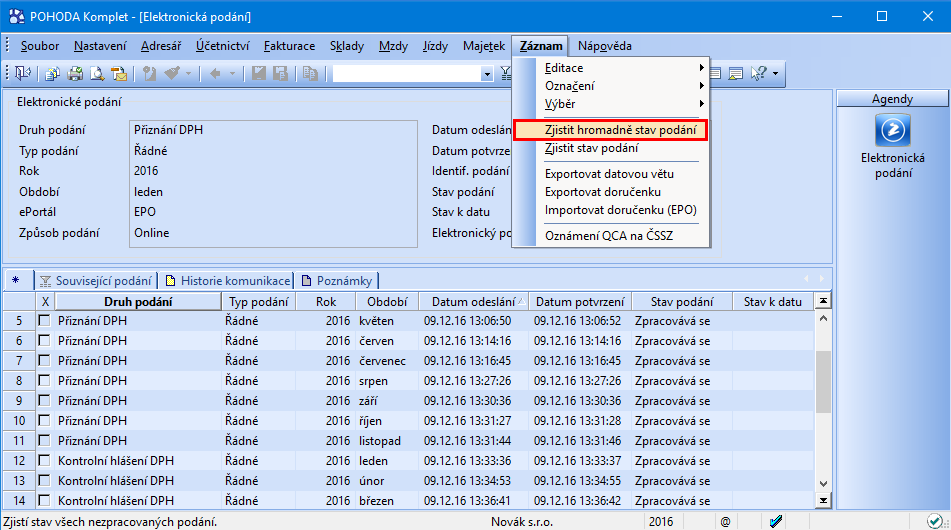951x530 pixels.
Task: Jump to last record with bottom arrow button
Action: pos(823,500)
